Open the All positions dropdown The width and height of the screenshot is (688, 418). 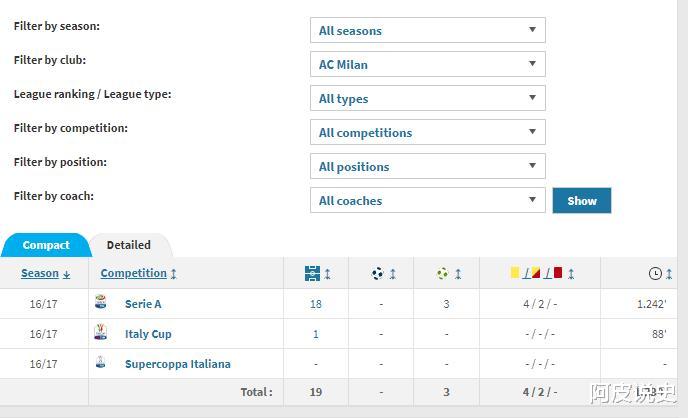pyautogui.click(x=427, y=167)
